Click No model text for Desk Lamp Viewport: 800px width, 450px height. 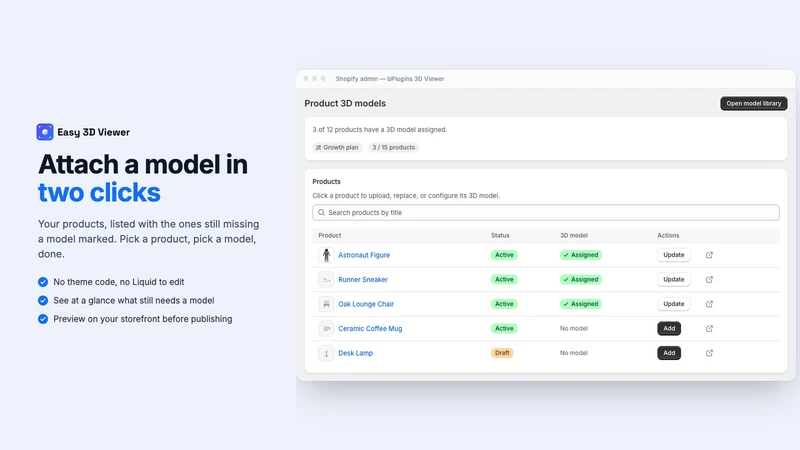click(x=573, y=353)
